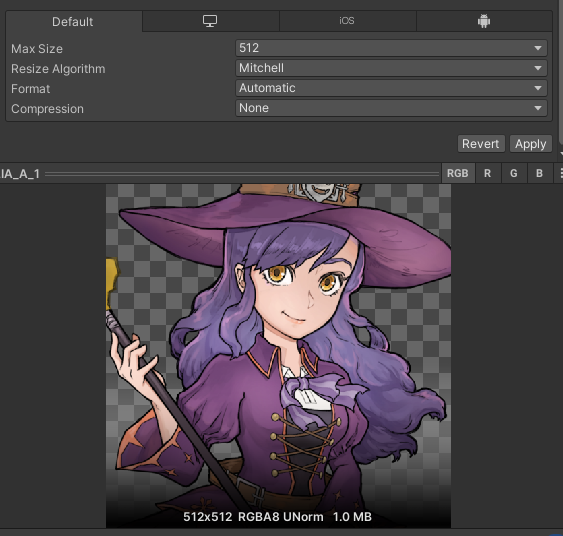
Task: Open the standalone desktop monitor platform tab
Action: coord(210,21)
